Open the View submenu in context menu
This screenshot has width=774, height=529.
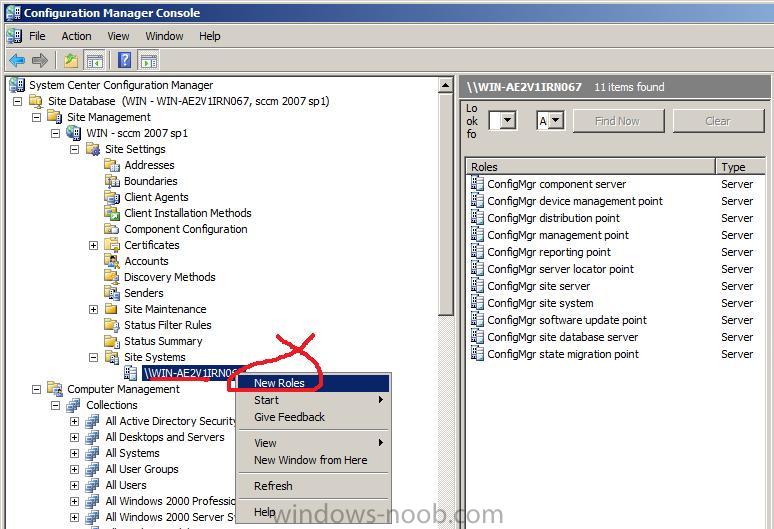[x=314, y=443]
